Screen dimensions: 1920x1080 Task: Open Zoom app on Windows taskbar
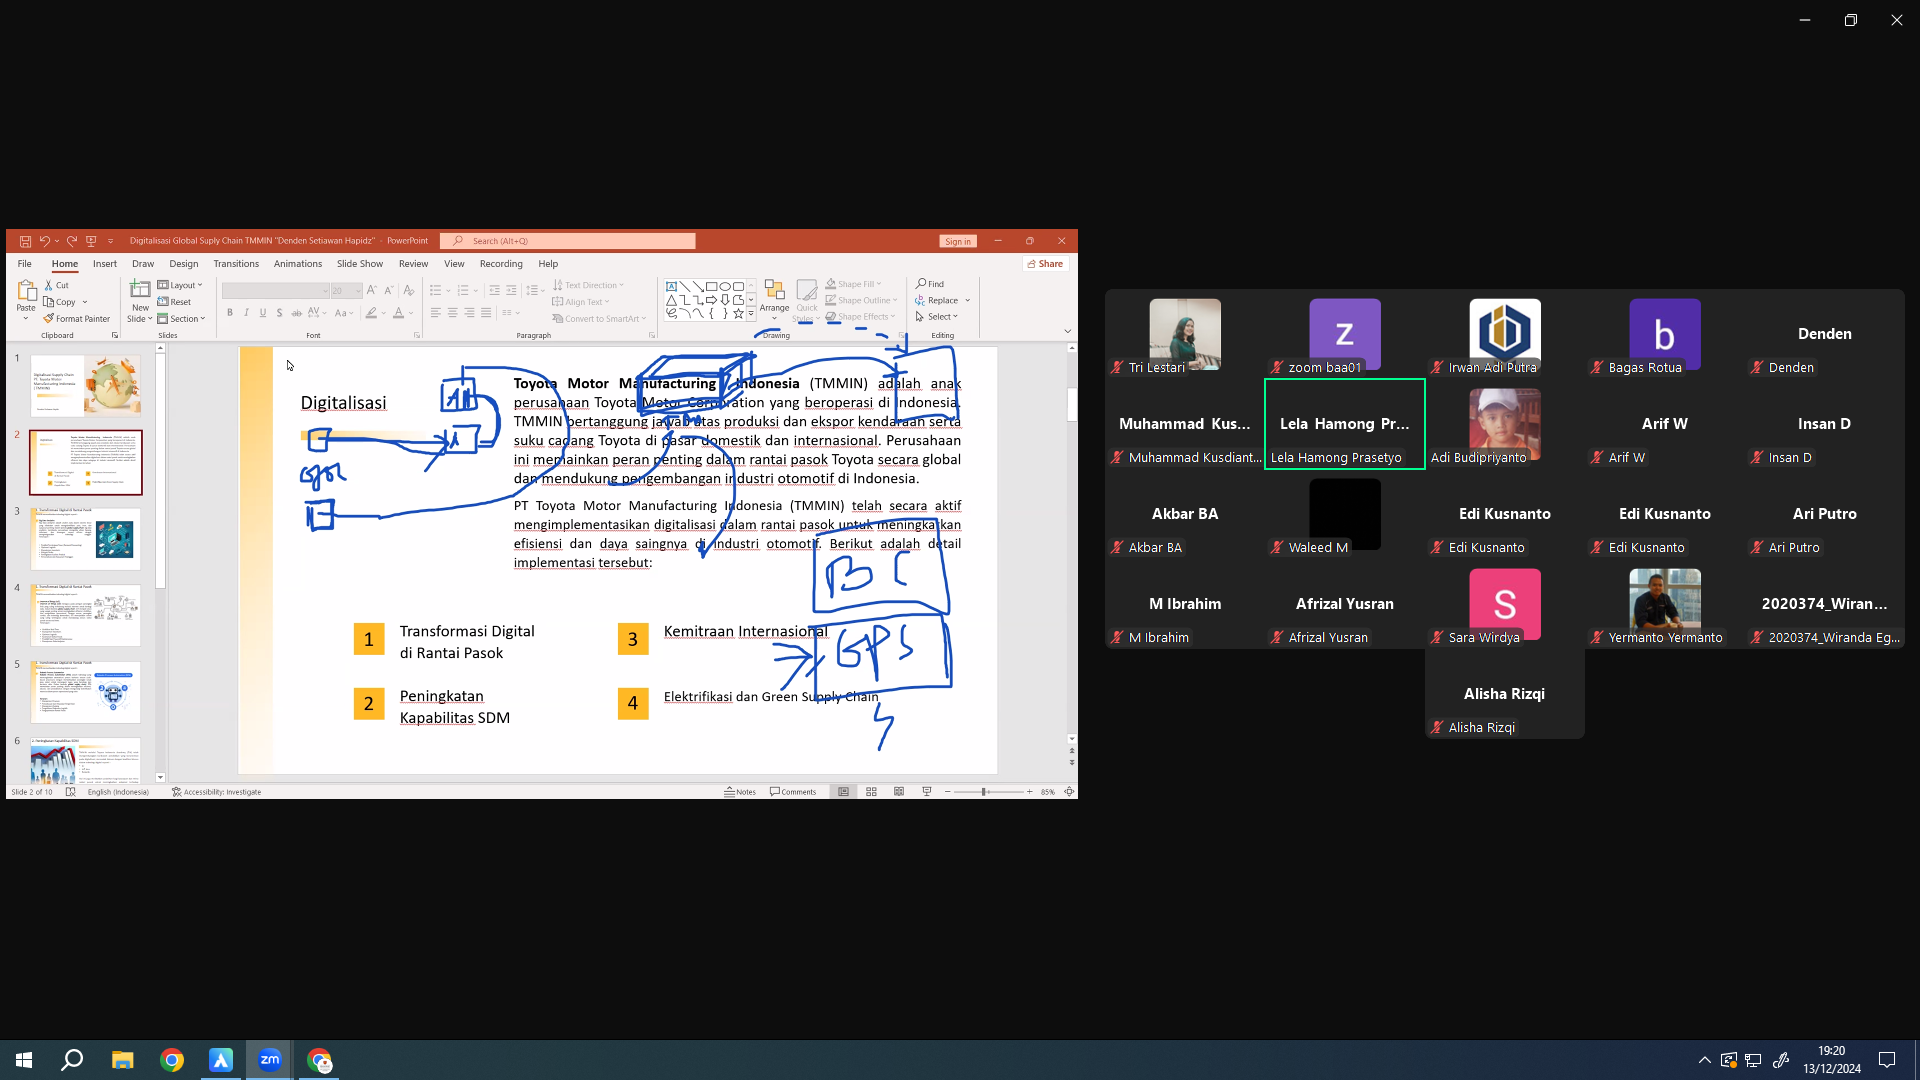coord(270,1060)
